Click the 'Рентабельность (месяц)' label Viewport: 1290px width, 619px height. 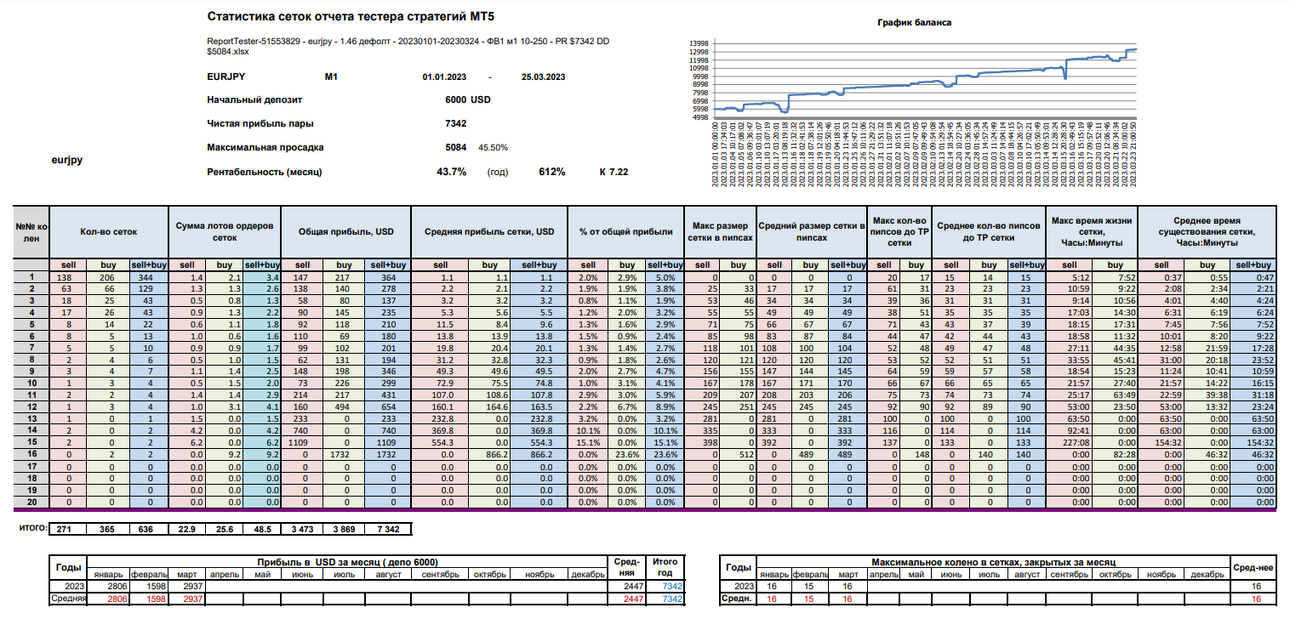[x=265, y=172]
